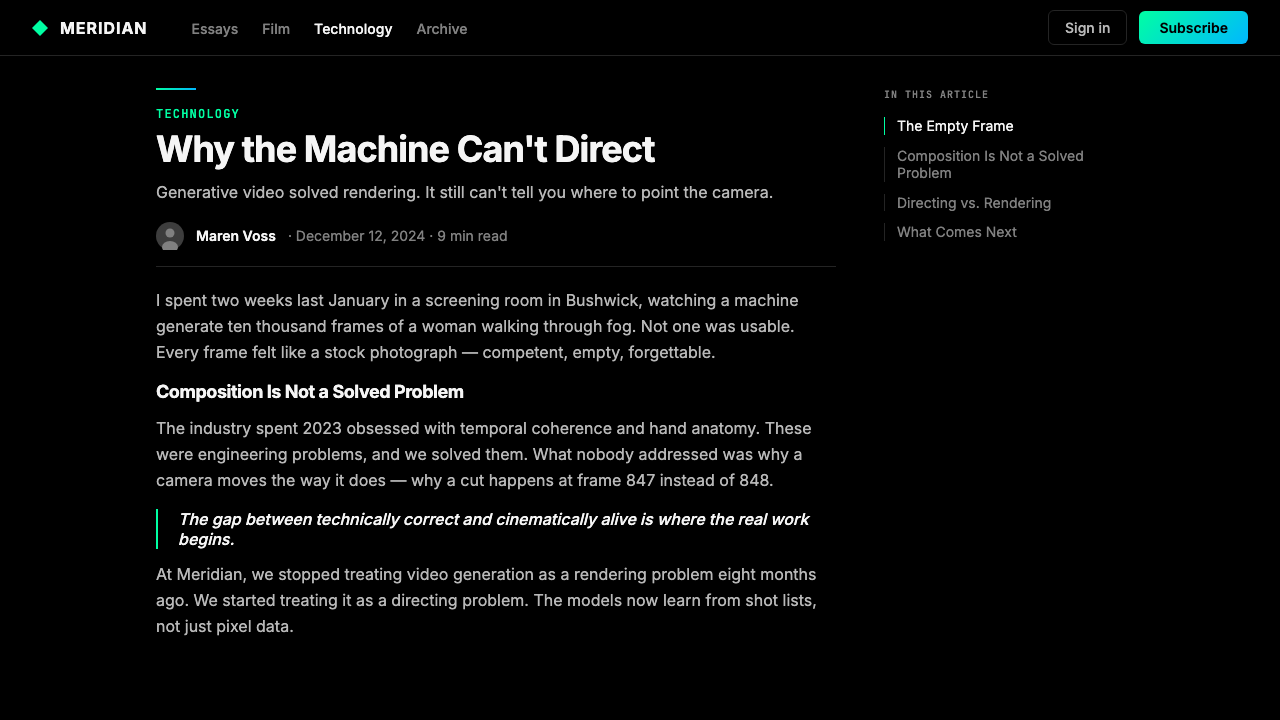Click the article title Why the Machine Can't Direct

click(x=405, y=149)
